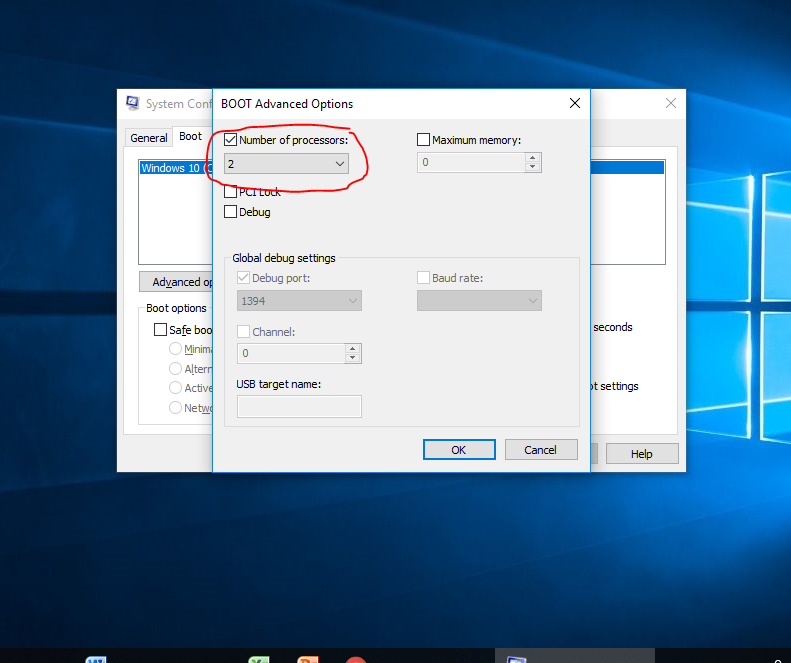
Task: Enable the Debug checkbox
Action: click(x=231, y=211)
